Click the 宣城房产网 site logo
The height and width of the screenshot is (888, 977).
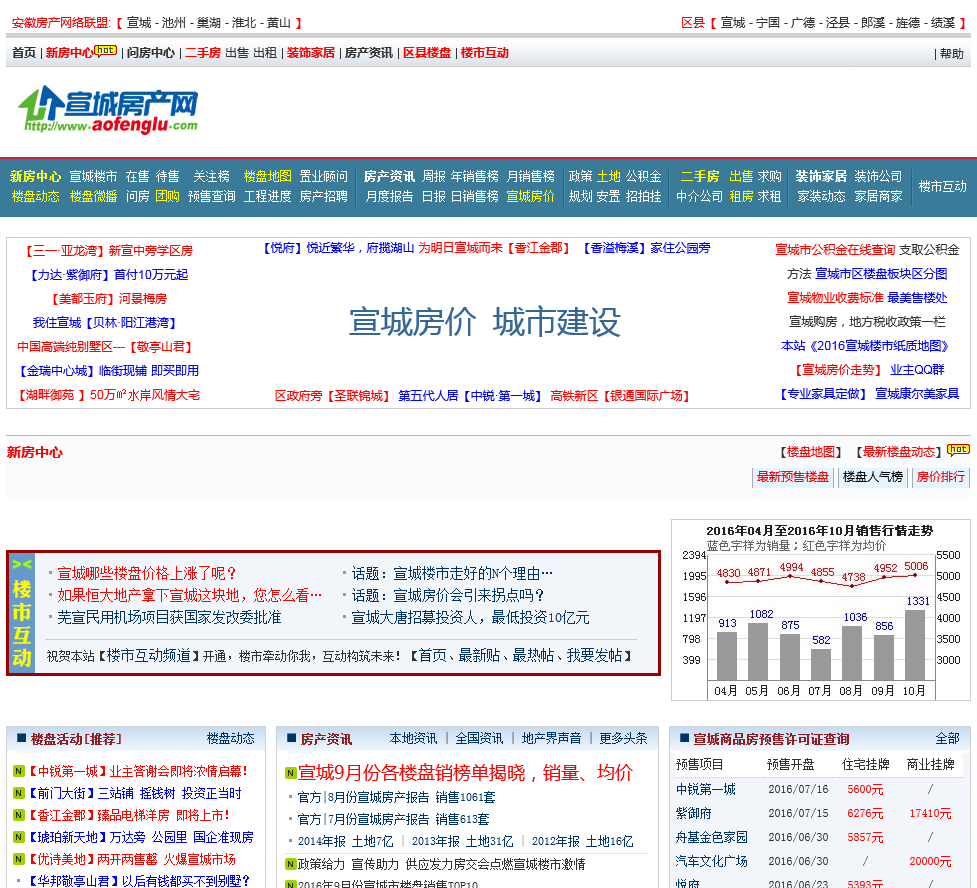click(108, 110)
